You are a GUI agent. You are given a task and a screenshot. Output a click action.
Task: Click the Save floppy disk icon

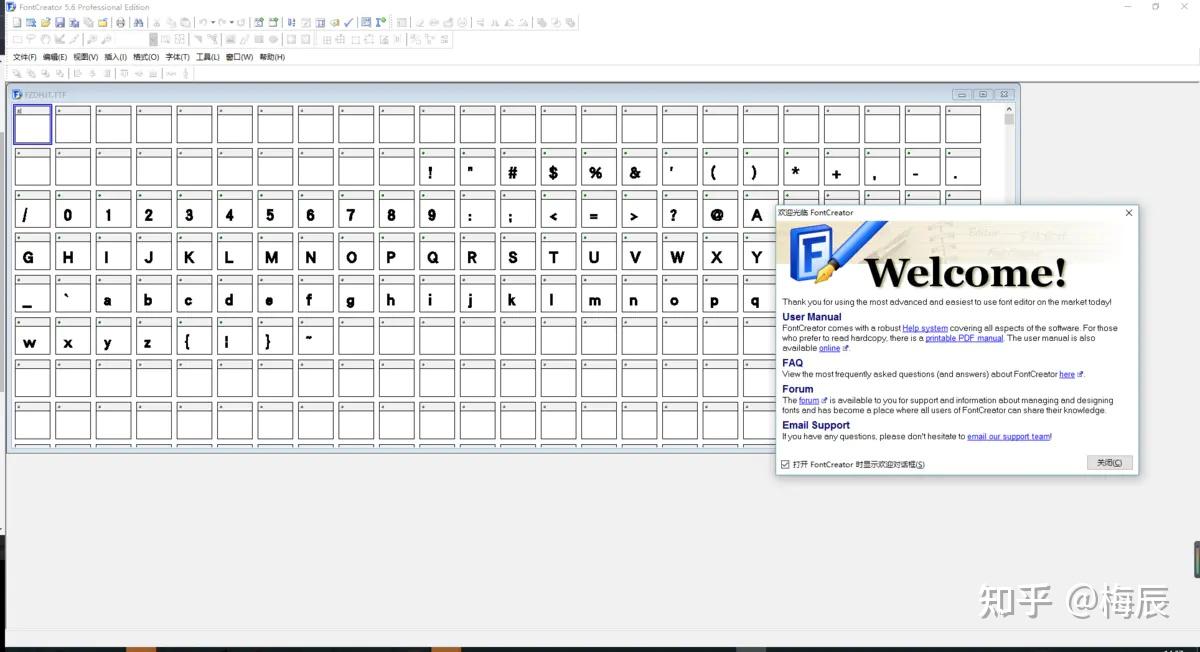point(60,22)
